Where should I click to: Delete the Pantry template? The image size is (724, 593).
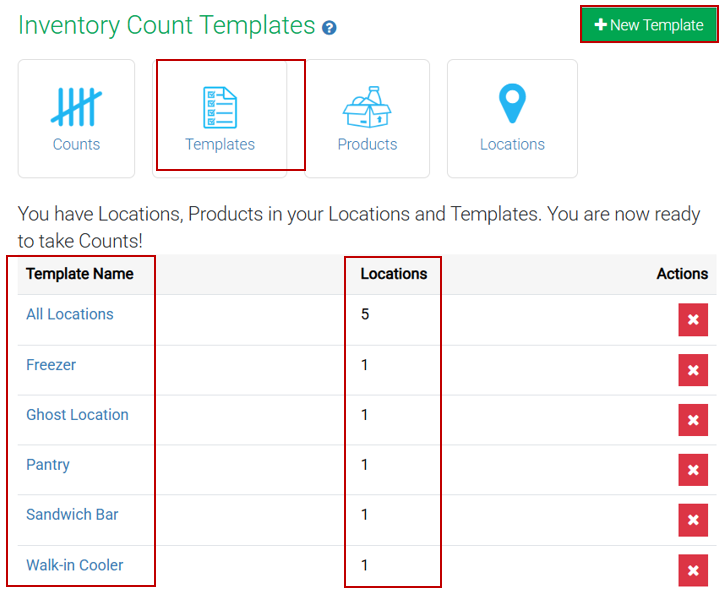click(693, 470)
